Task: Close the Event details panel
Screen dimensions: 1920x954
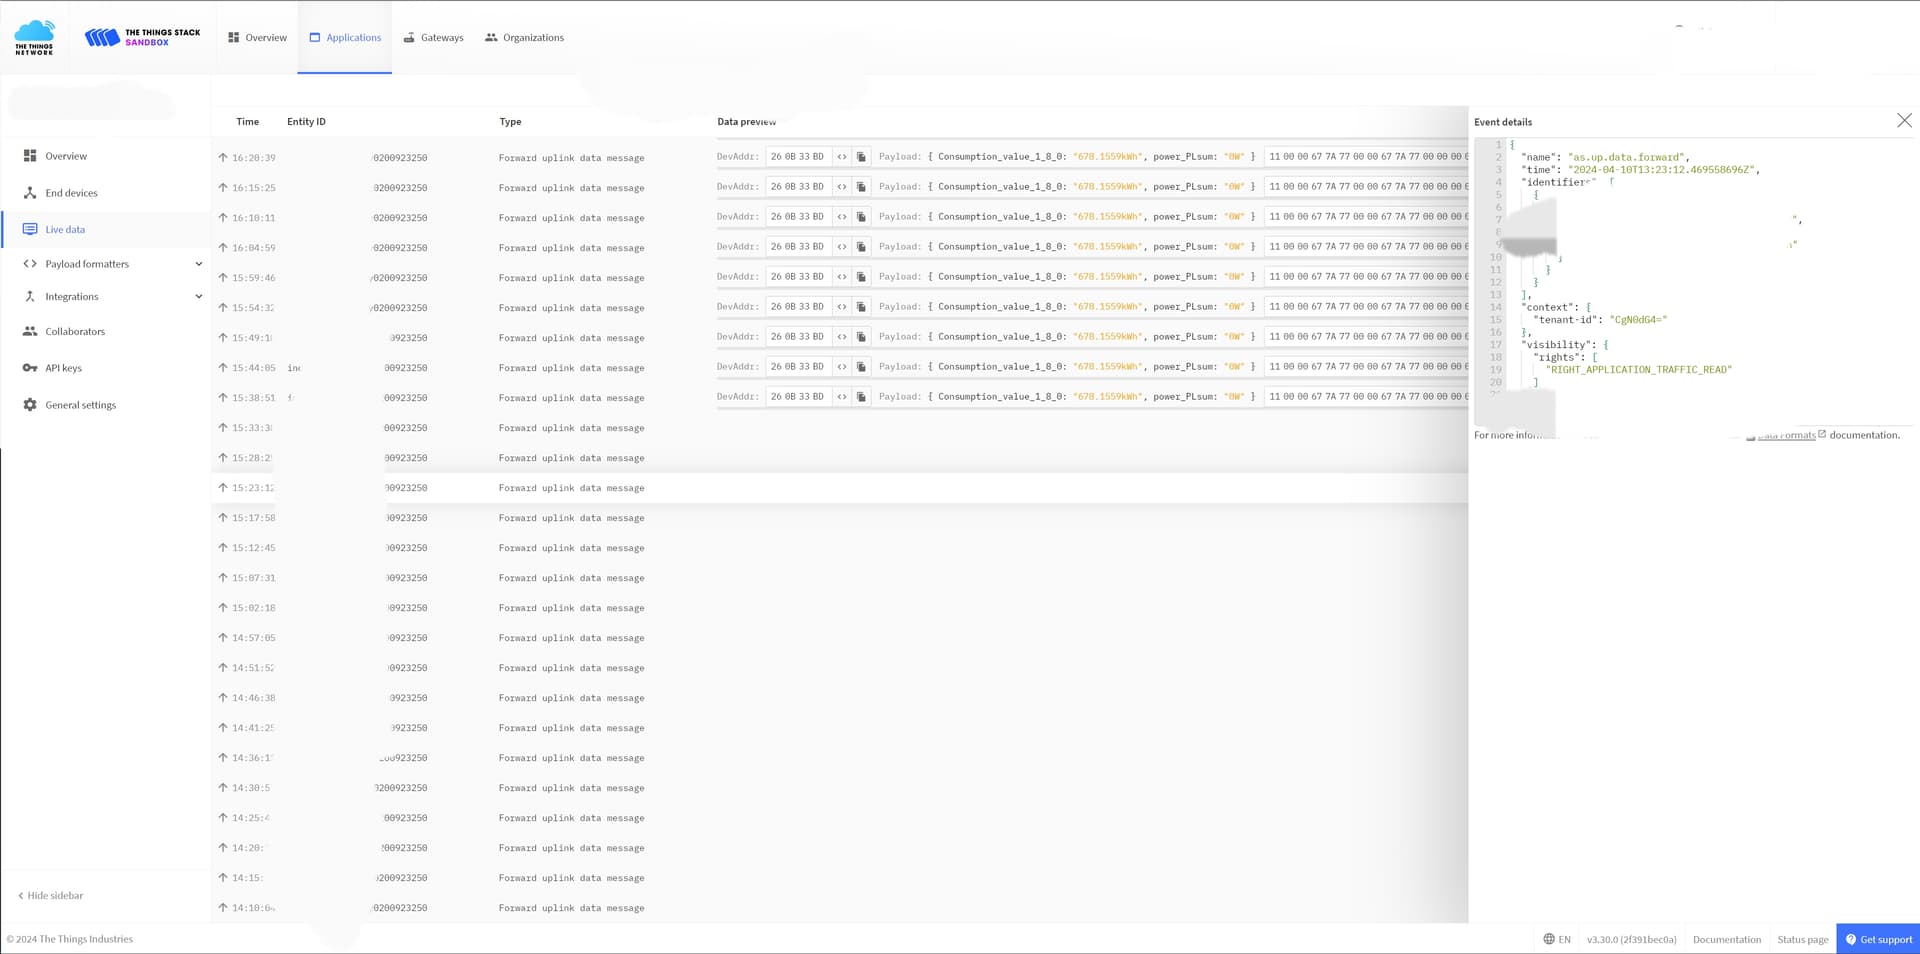Action: pyautogui.click(x=1904, y=121)
